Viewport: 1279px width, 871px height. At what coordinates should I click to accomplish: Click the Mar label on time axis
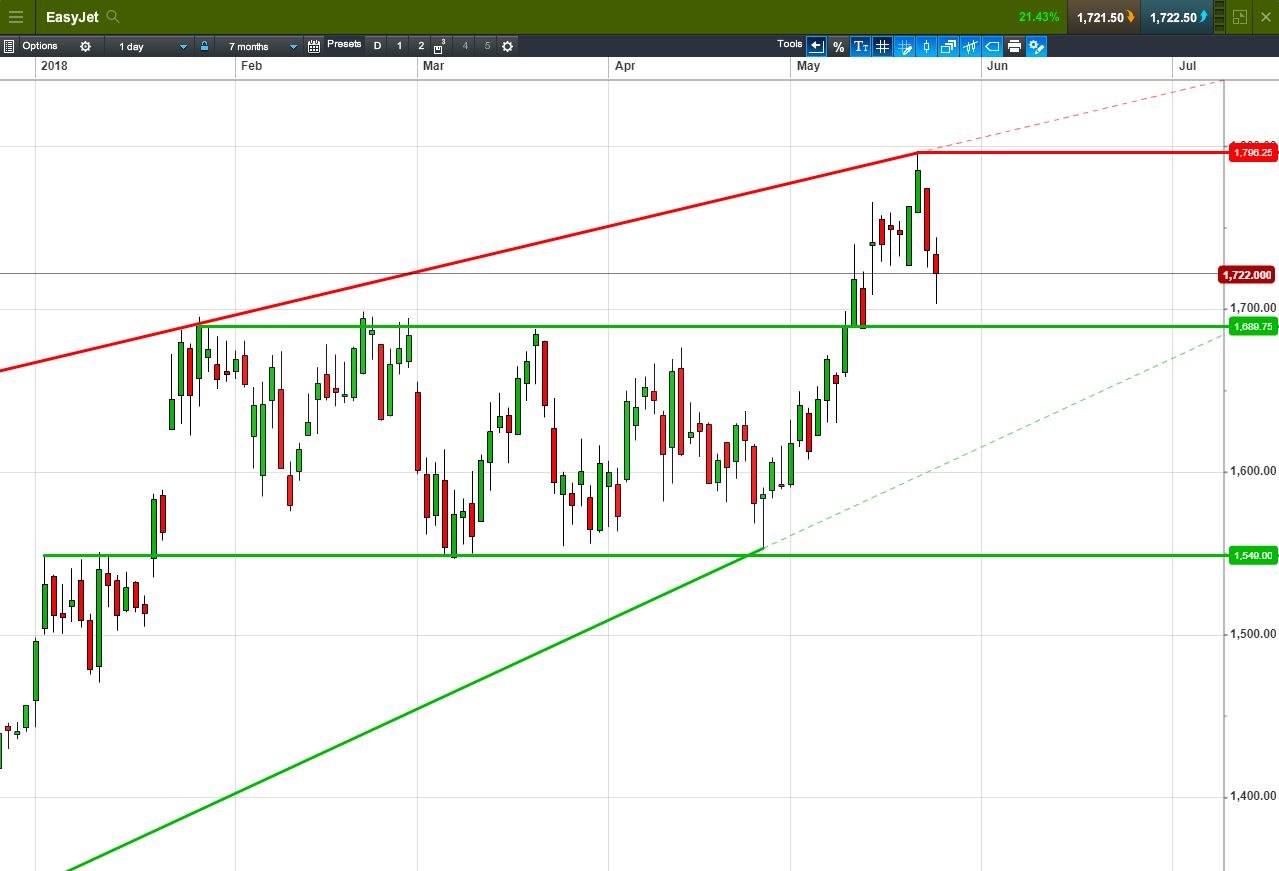(x=433, y=66)
